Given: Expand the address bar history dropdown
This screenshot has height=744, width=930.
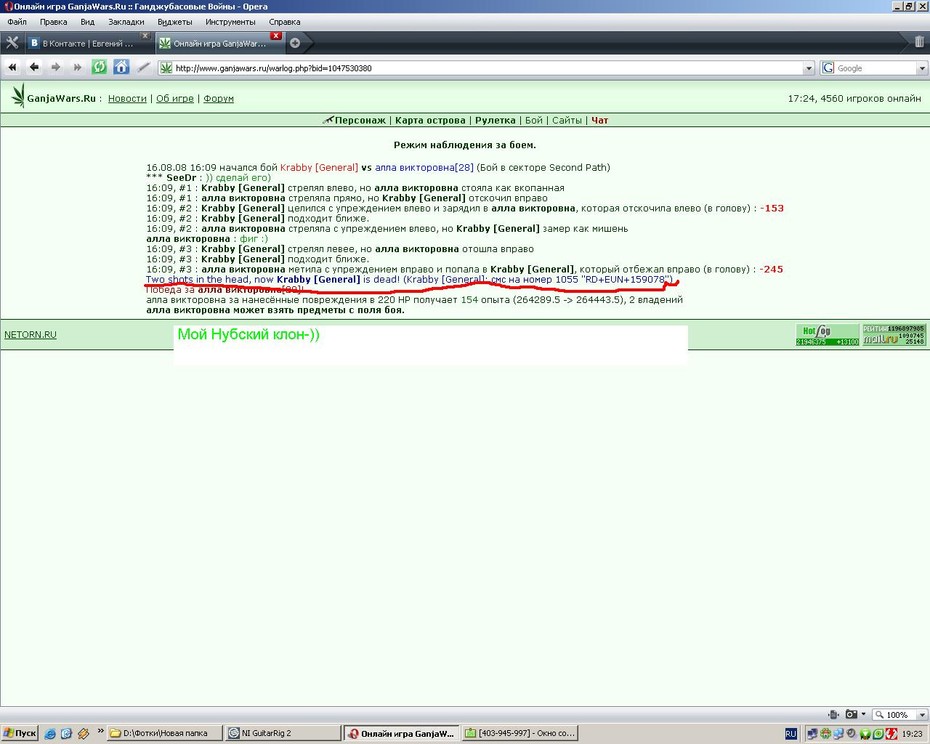Looking at the screenshot, I should point(808,68).
